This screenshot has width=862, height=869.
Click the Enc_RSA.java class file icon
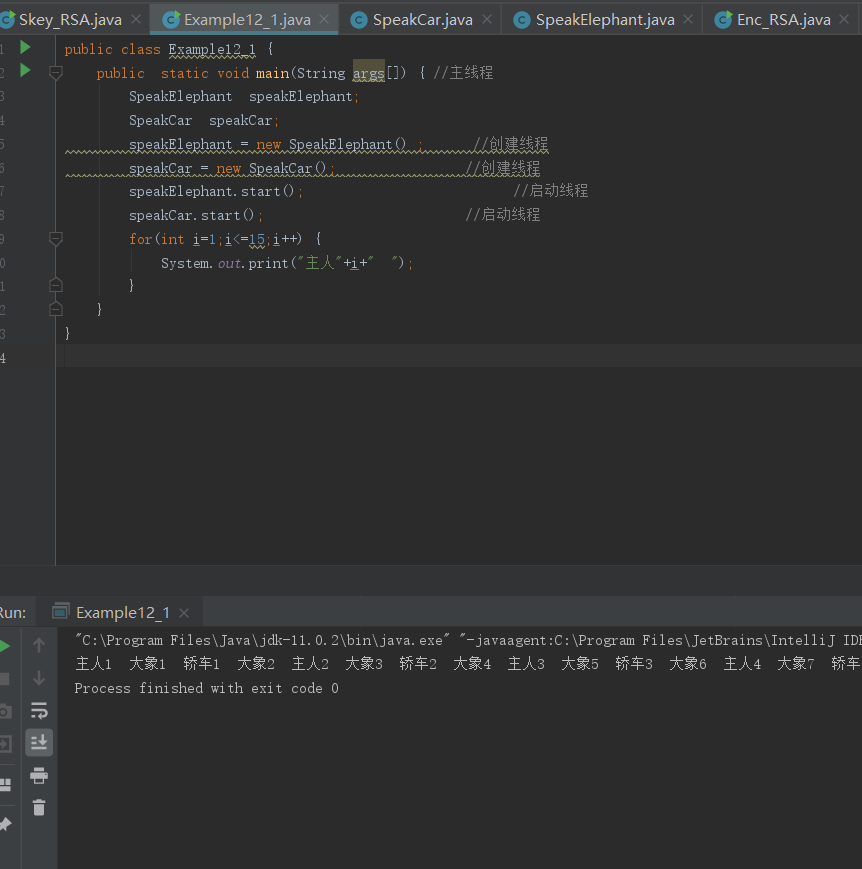pyautogui.click(x=723, y=20)
